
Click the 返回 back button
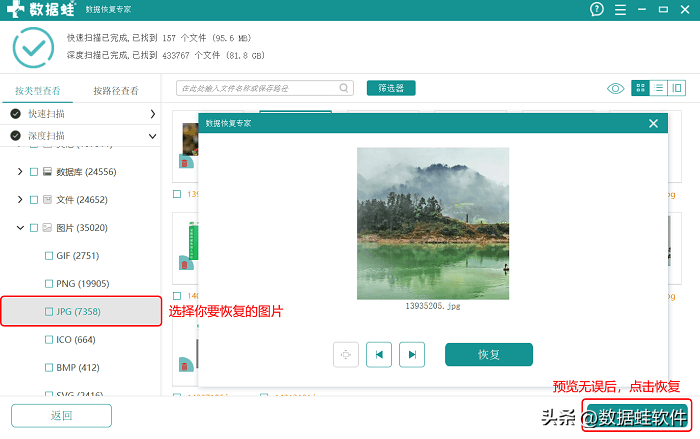(x=61, y=416)
